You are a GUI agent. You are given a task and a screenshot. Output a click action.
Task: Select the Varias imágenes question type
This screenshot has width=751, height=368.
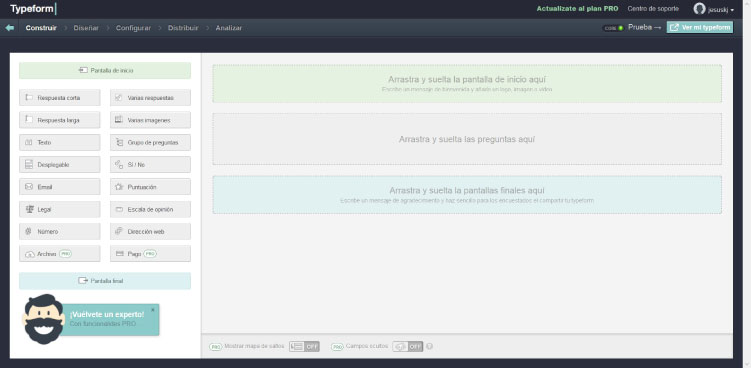click(150, 120)
